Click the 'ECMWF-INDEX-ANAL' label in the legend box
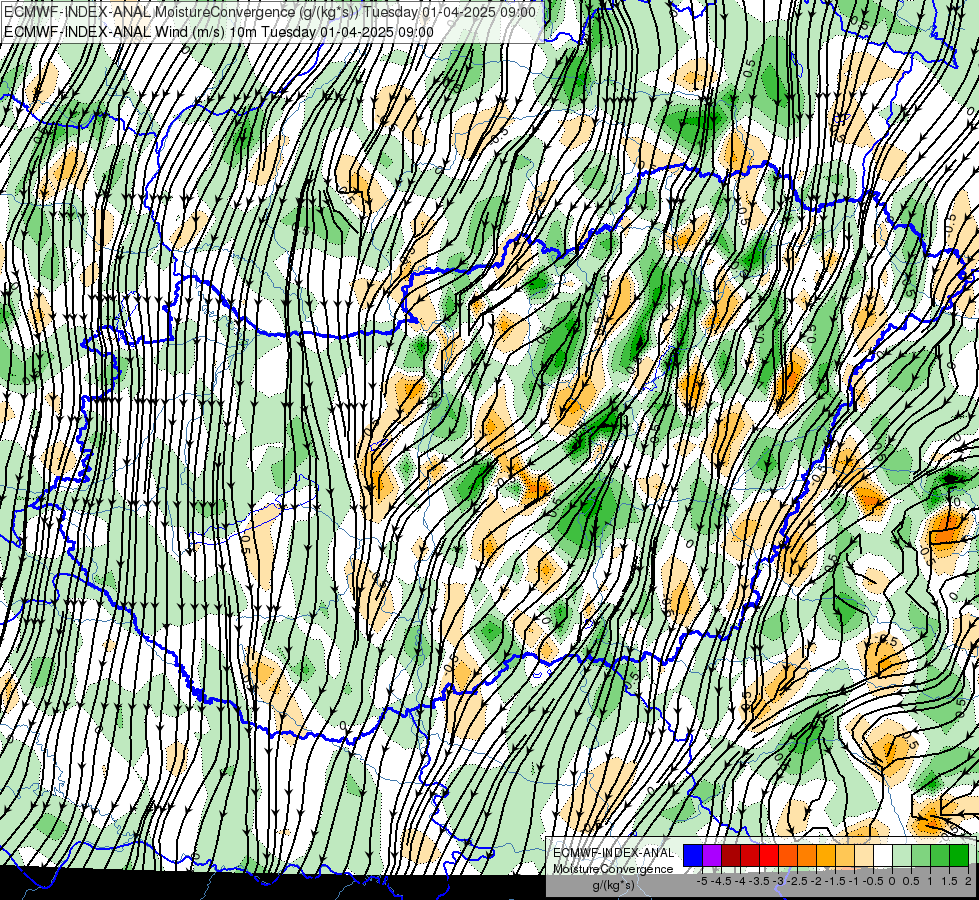This screenshot has width=979, height=900. click(x=613, y=853)
